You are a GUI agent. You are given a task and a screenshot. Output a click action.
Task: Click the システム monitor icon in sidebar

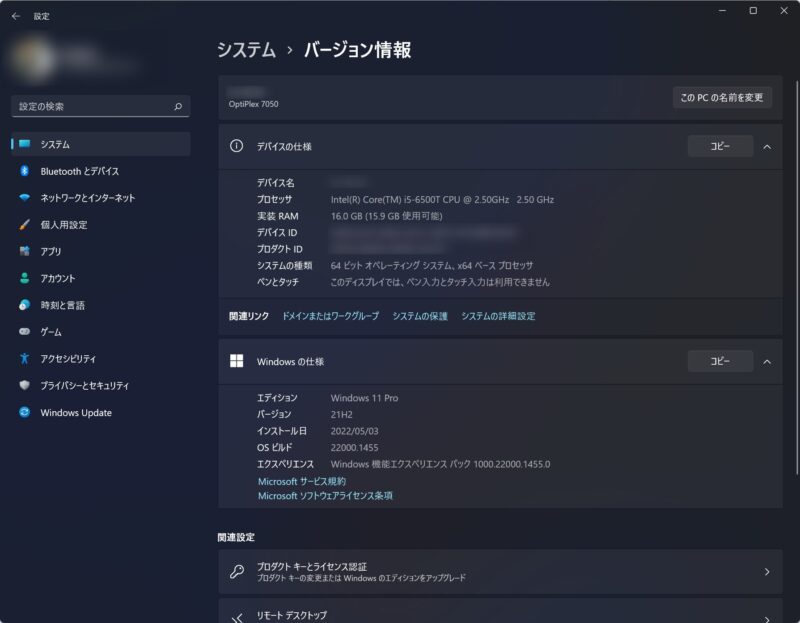pyautogui.click(x=24, y=144)
